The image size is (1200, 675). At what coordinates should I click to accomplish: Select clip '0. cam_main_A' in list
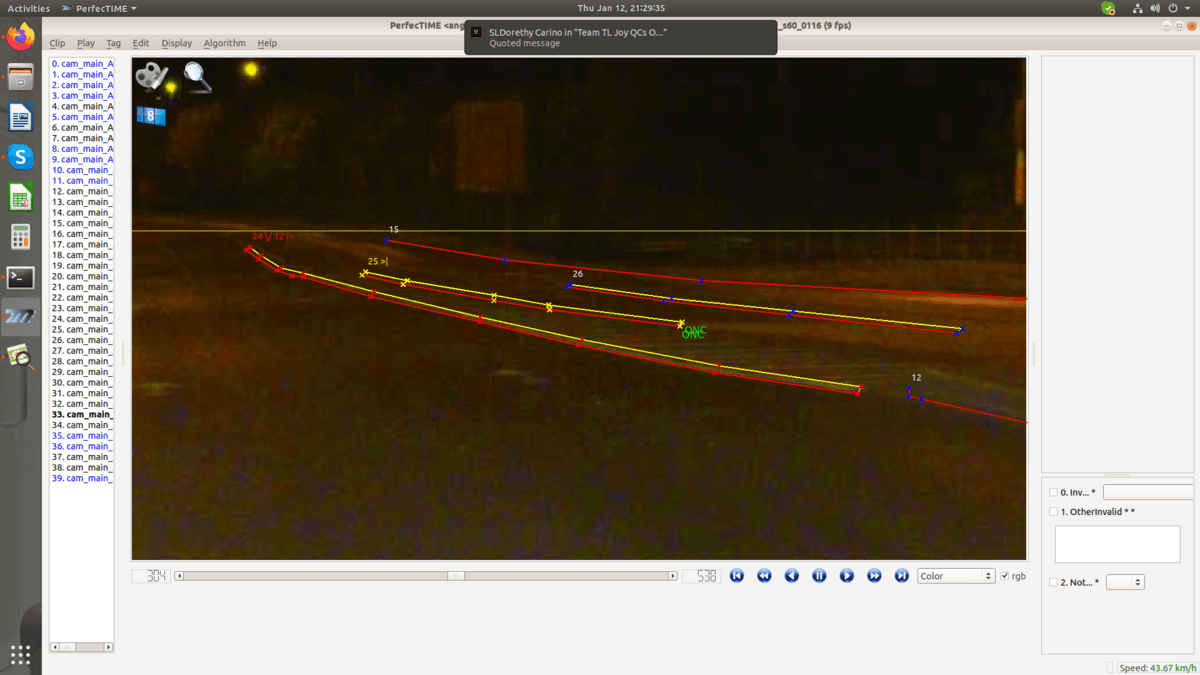[82, 63]
